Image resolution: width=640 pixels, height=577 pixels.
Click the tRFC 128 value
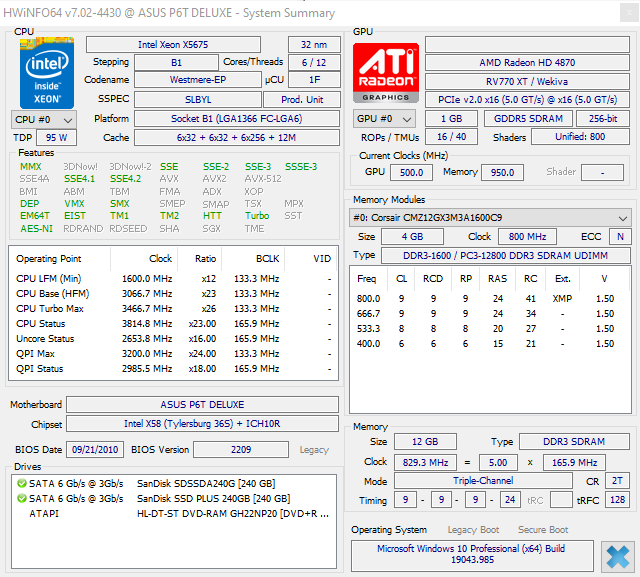[617, 500]
